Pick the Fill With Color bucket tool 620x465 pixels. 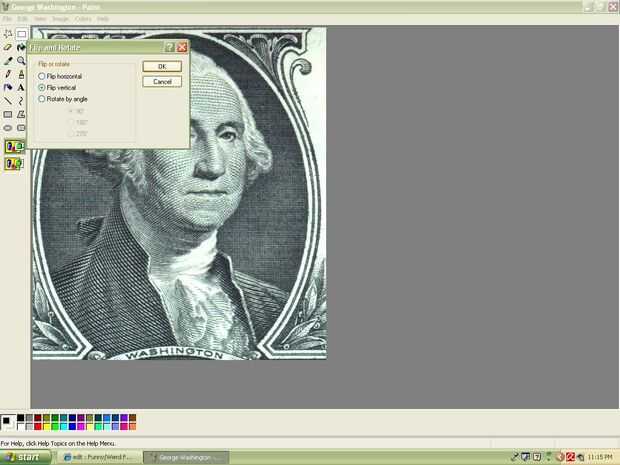click(x=21, y=47)
